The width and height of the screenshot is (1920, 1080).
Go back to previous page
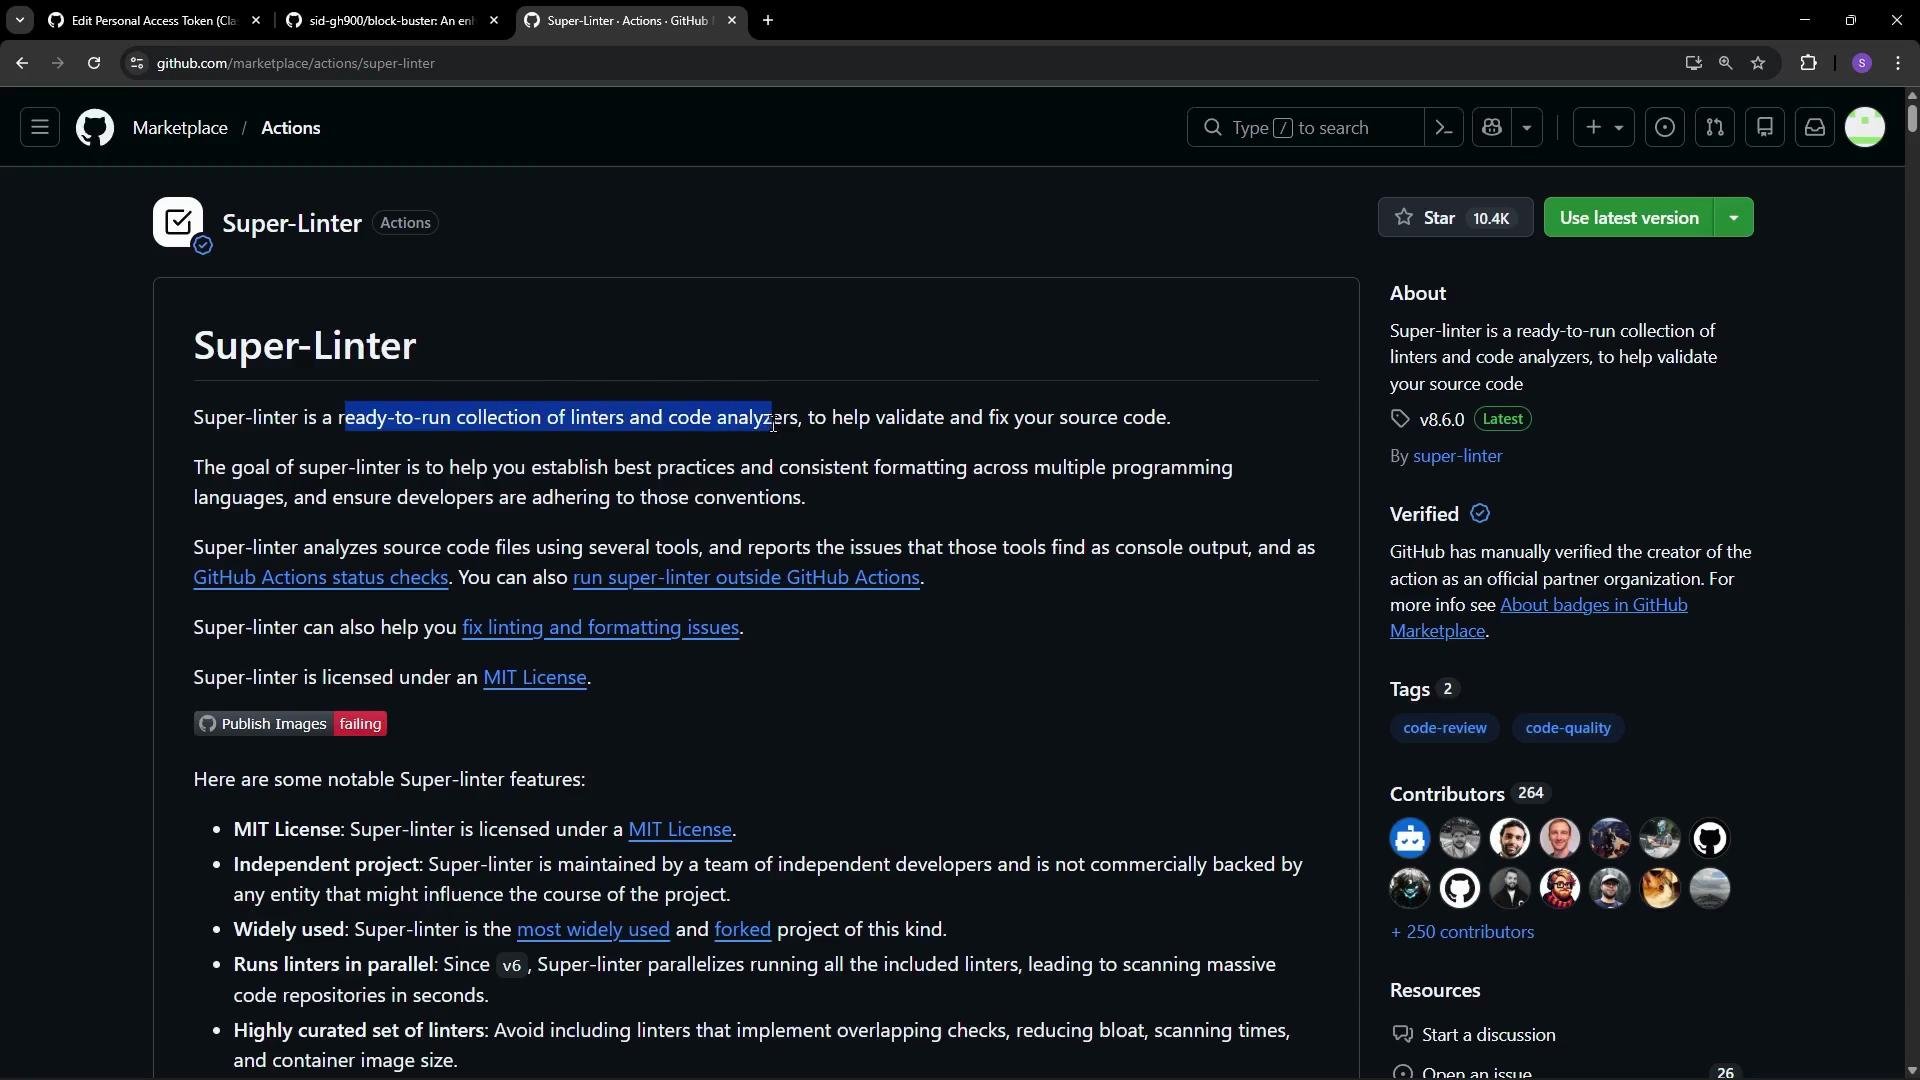coord(22,63)
